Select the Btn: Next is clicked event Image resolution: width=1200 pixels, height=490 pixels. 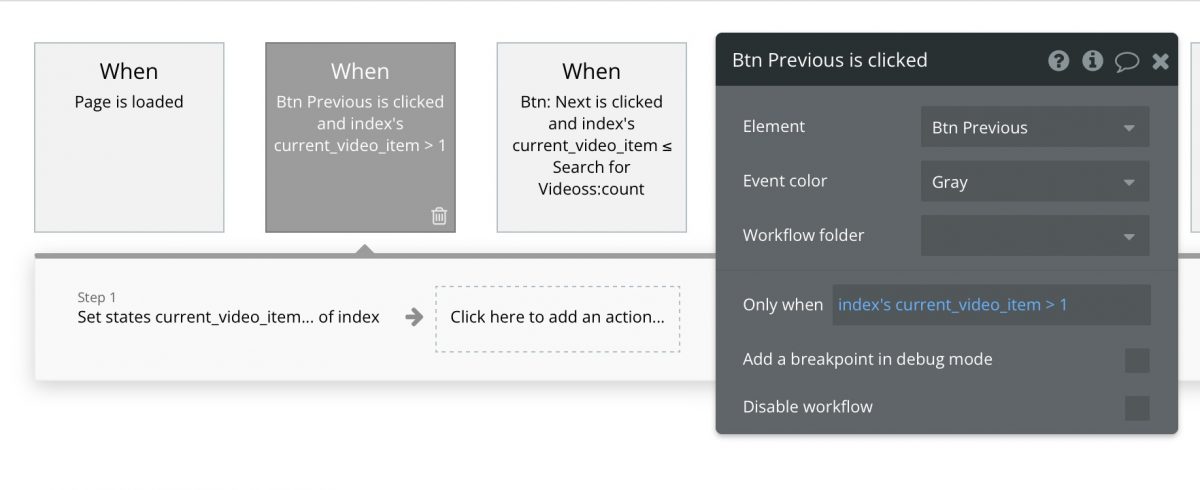coord(591,137)
